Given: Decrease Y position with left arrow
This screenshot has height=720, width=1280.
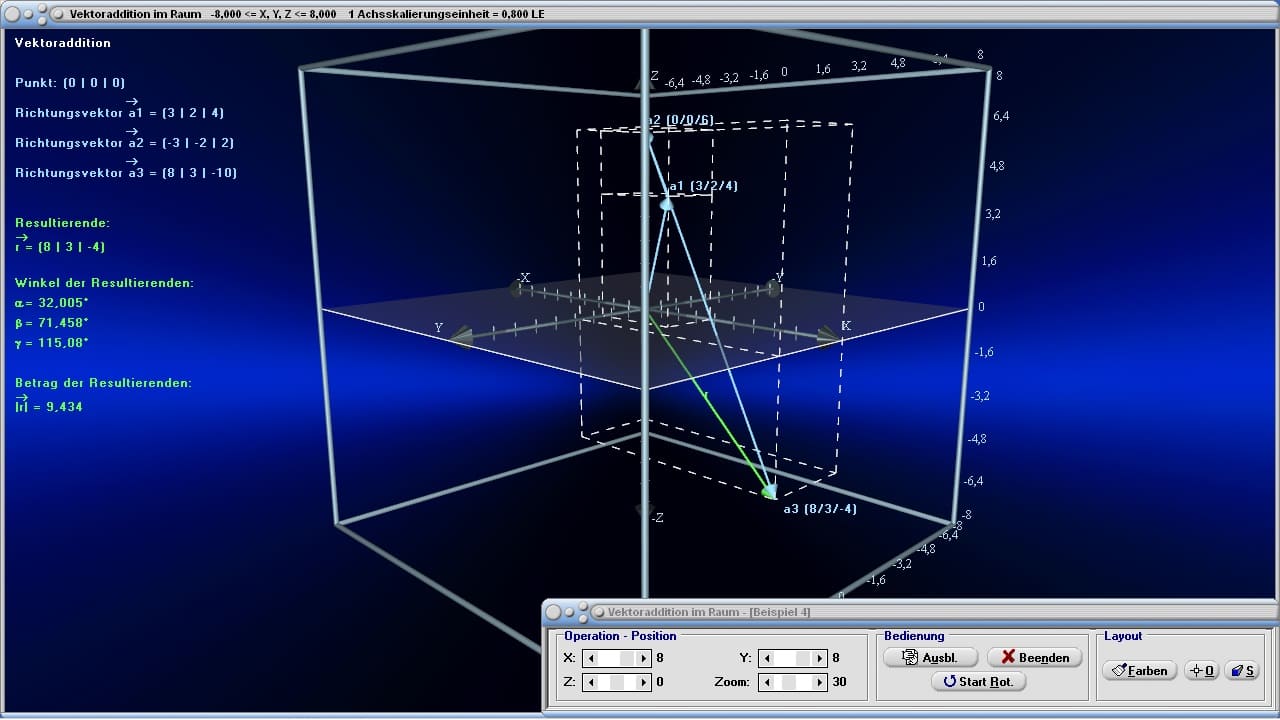Looking at the screenshot, I should click(x=766, y=658).
